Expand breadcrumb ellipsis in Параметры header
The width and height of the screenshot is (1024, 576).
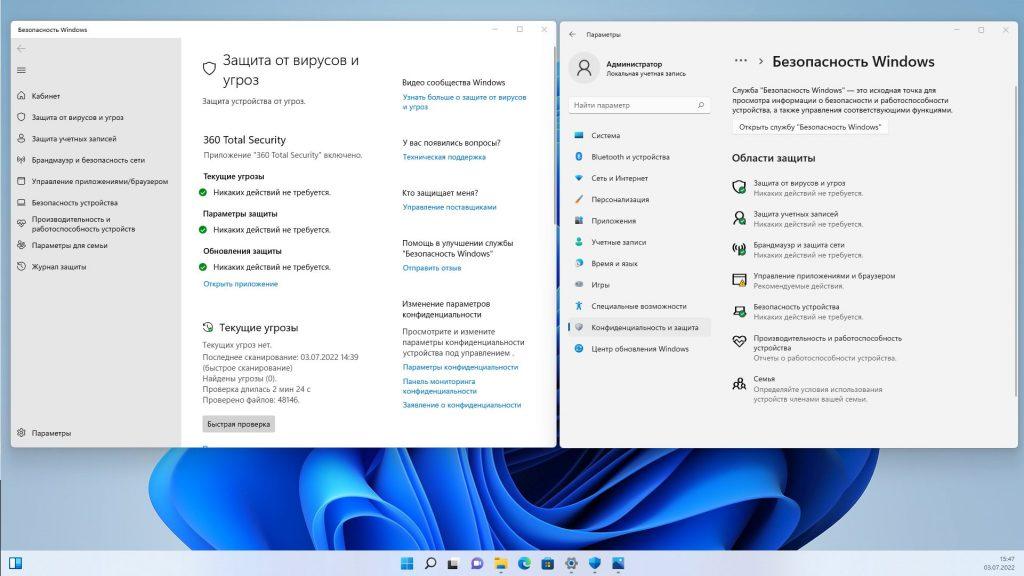741,61
